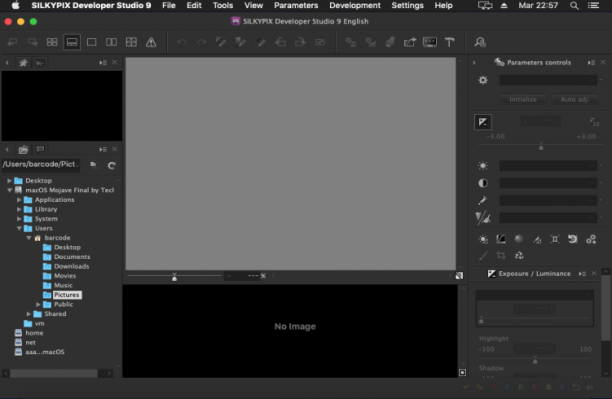Click the refresh folder icon
Viewport: 612px width, 399px height.
[x=111, y=165]
